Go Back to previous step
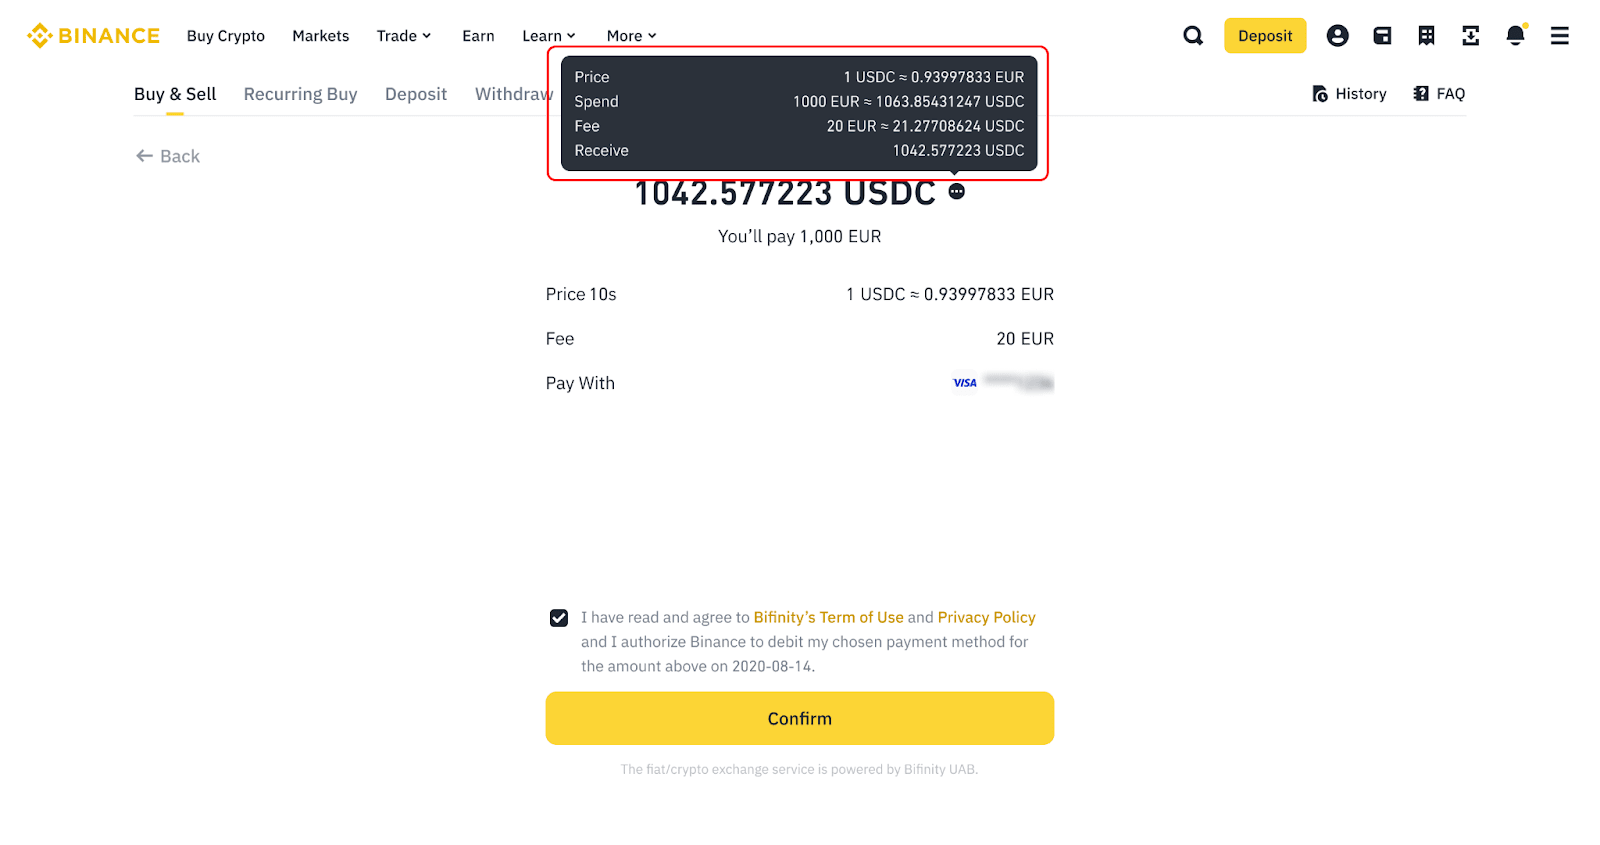1600x845 pixels. click(168, 156)
